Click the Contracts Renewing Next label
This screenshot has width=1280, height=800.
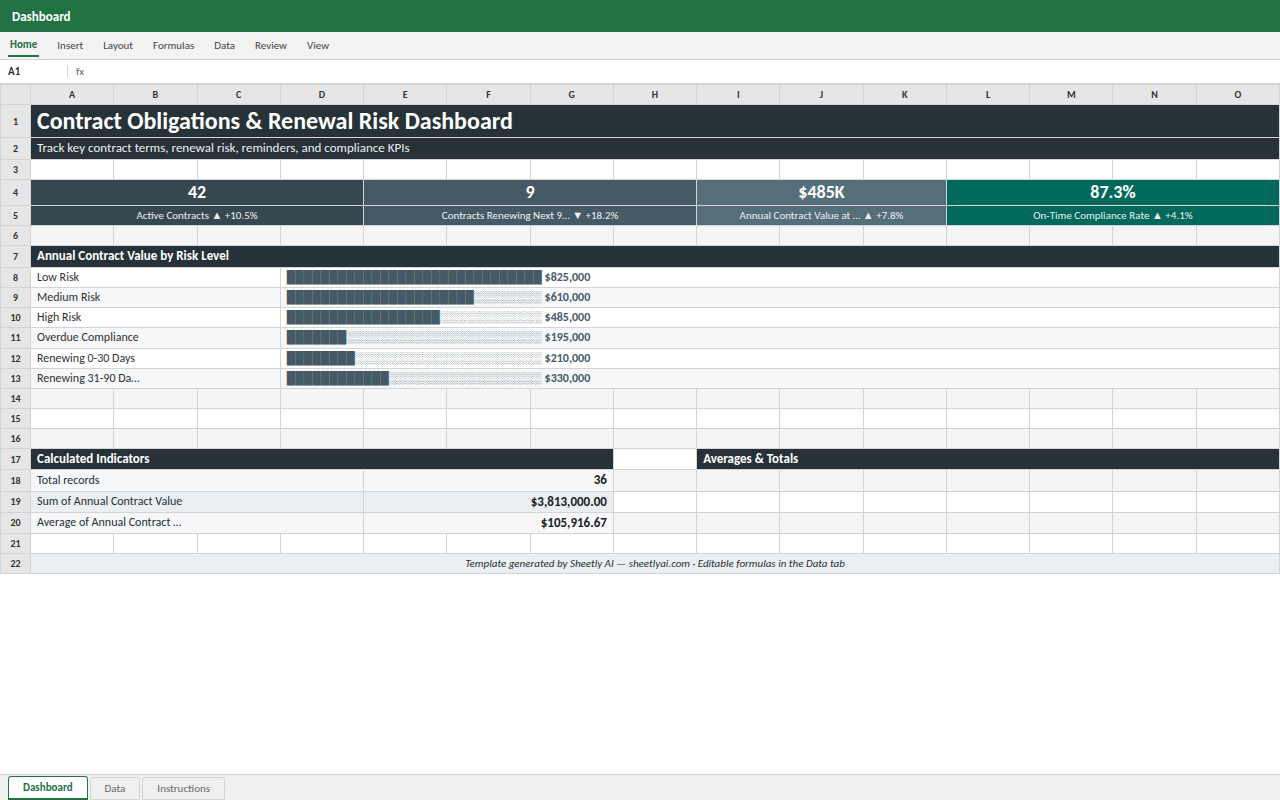coord(530,215)
